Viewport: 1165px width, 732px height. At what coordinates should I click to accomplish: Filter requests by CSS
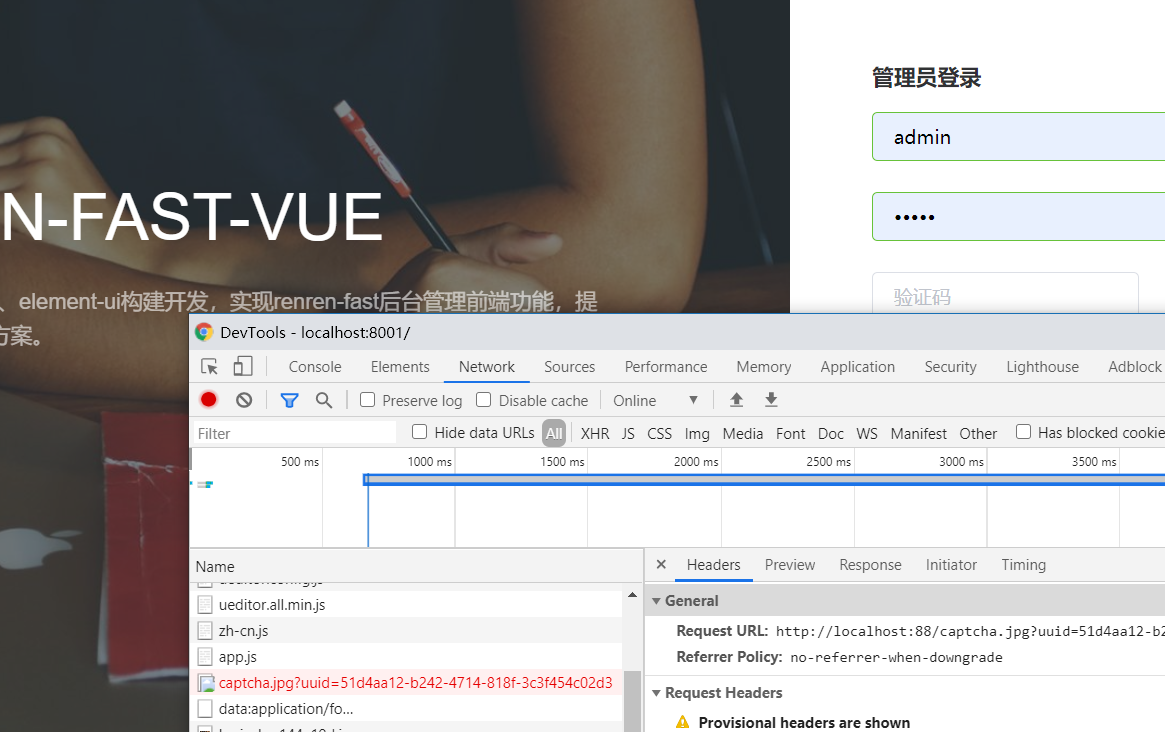pyautogui.click(x=659, y=434)
